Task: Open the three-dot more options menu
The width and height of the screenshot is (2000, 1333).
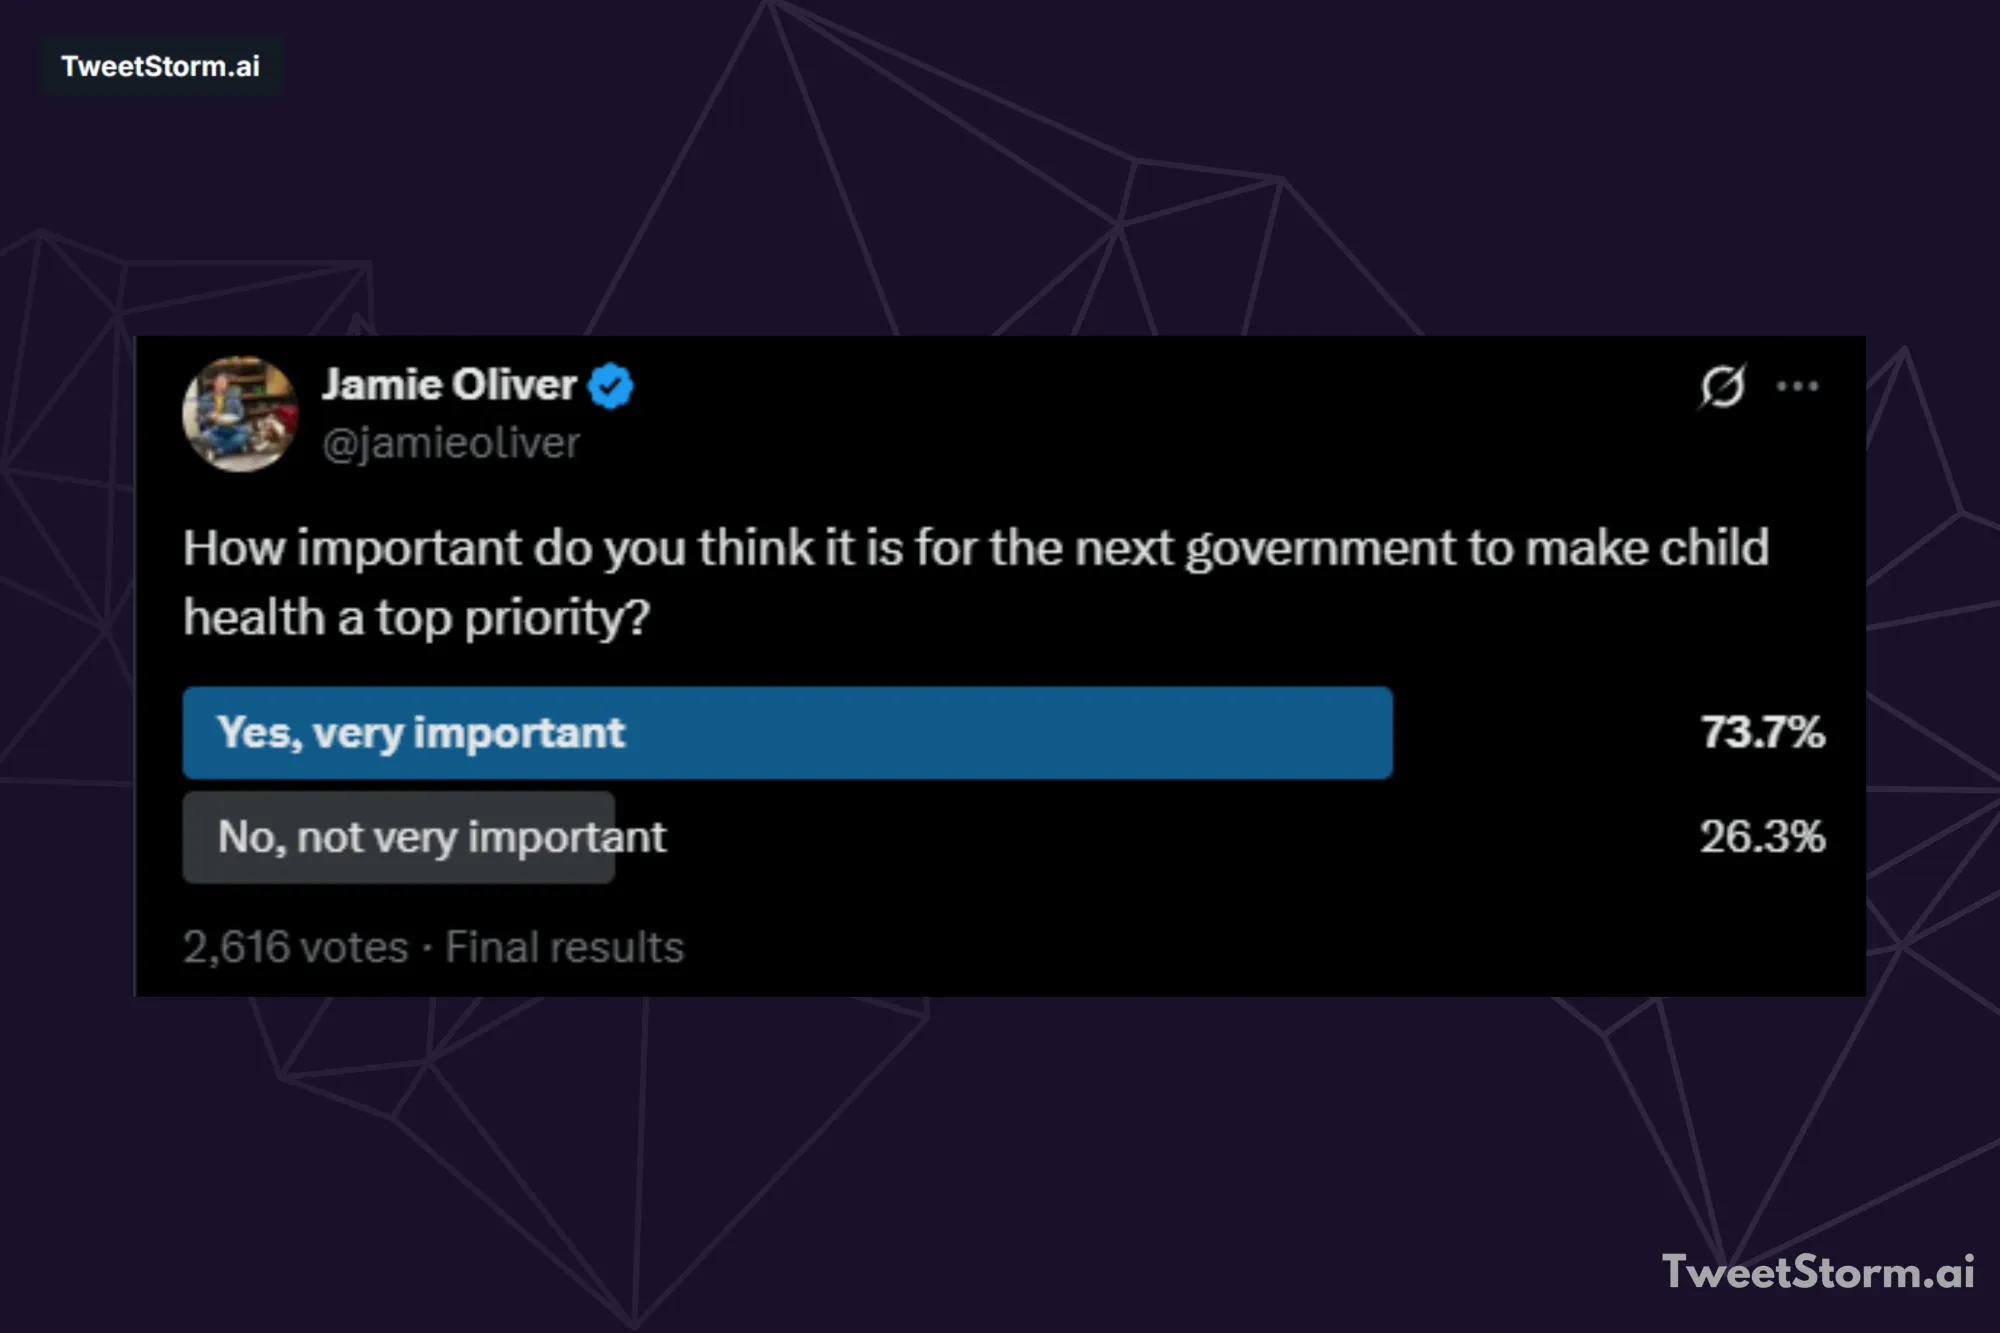Action: point(1797,386)
